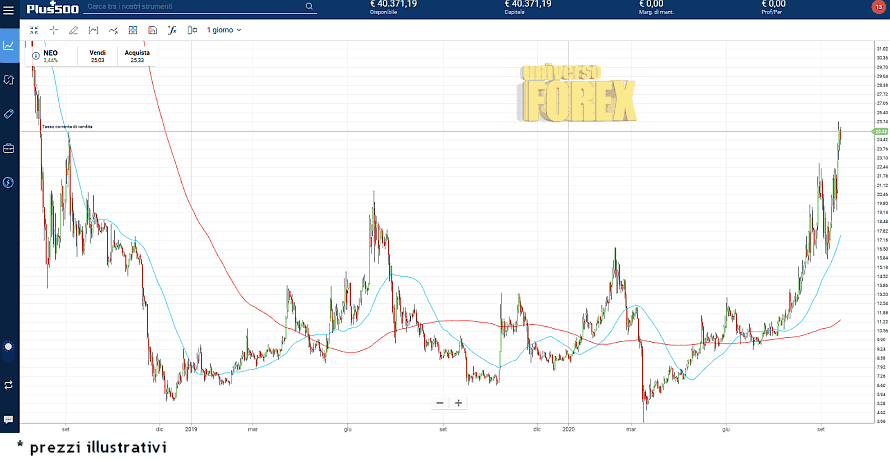
Task: Toggle the brightness theme mode icon
Action: tap(9, 347)
